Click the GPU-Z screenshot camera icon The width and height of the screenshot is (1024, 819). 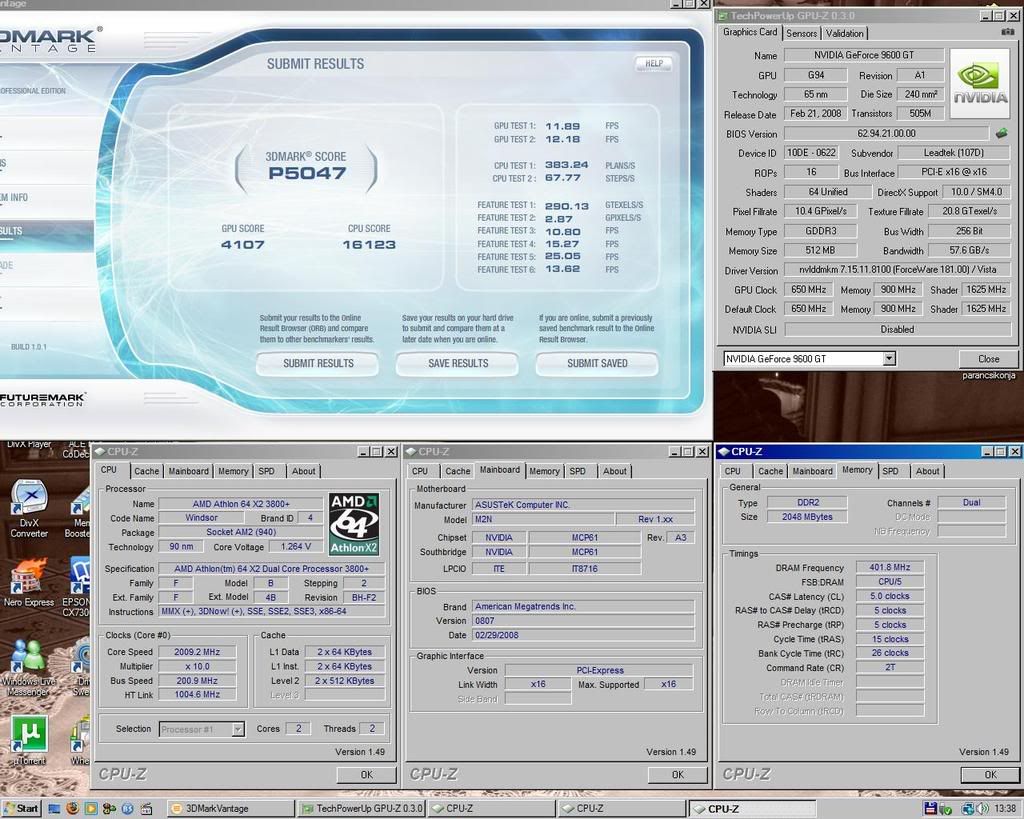1007,33
